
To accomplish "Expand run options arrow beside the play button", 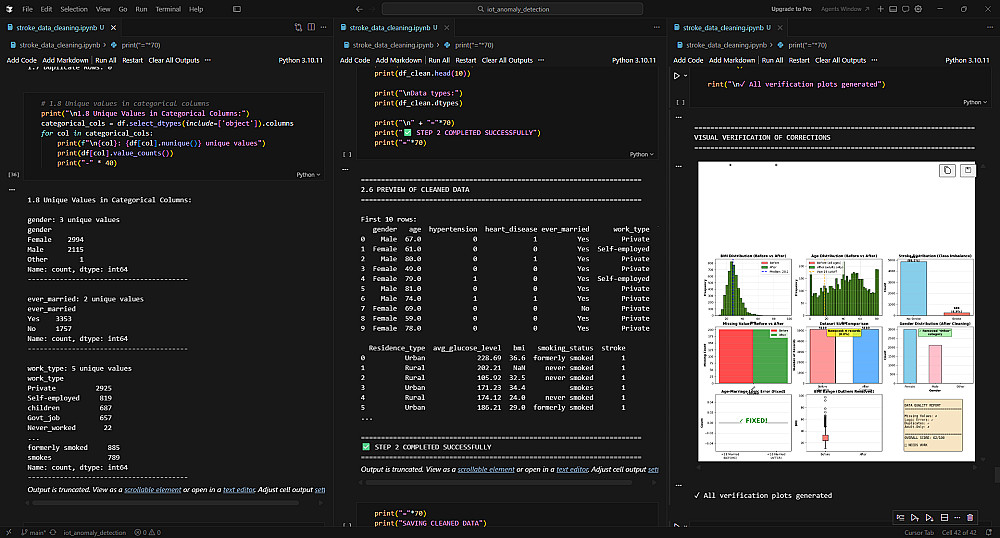I will click(x=687, y=75).
